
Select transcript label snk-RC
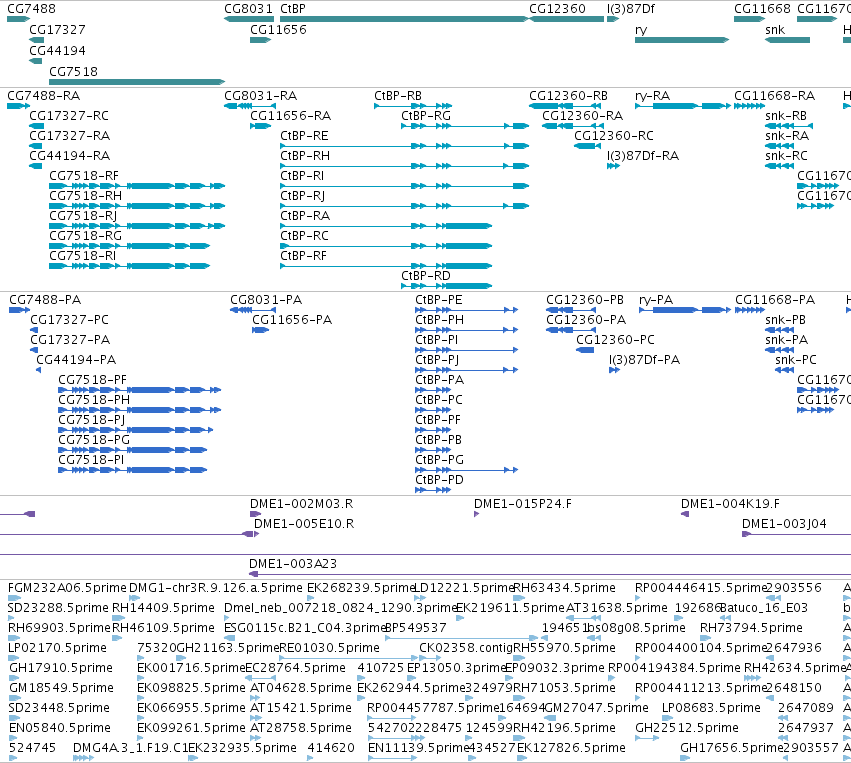click(x=786, y=156)
